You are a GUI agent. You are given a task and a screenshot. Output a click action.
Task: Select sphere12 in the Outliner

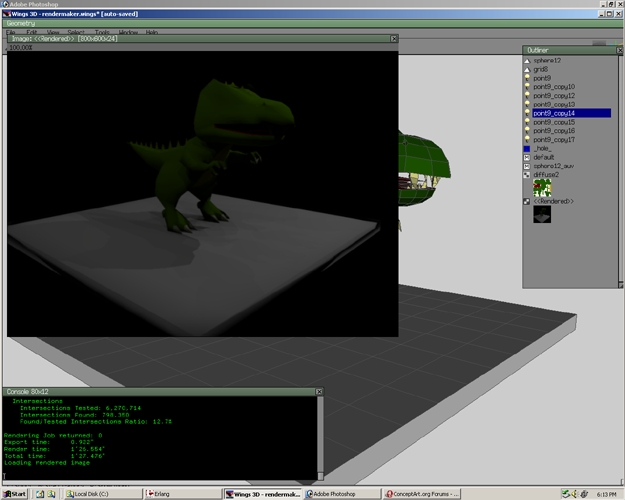click(x=547, y=61)
